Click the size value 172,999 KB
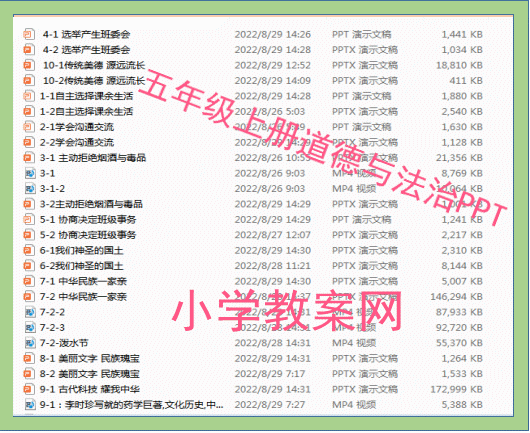 click(x=457, y=389)
